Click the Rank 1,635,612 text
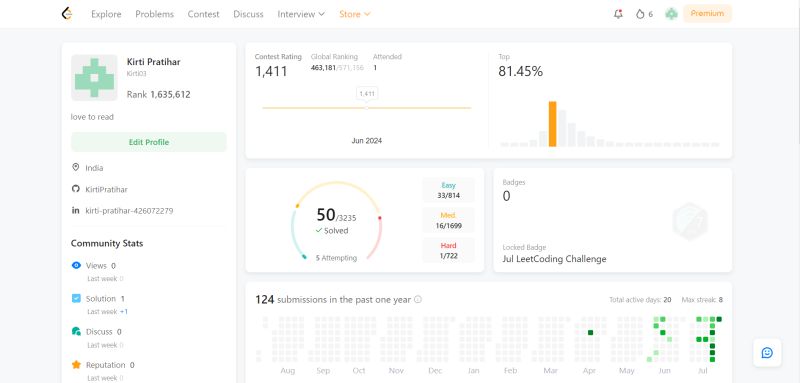800x383 pixels. click(x=159, y=94)
